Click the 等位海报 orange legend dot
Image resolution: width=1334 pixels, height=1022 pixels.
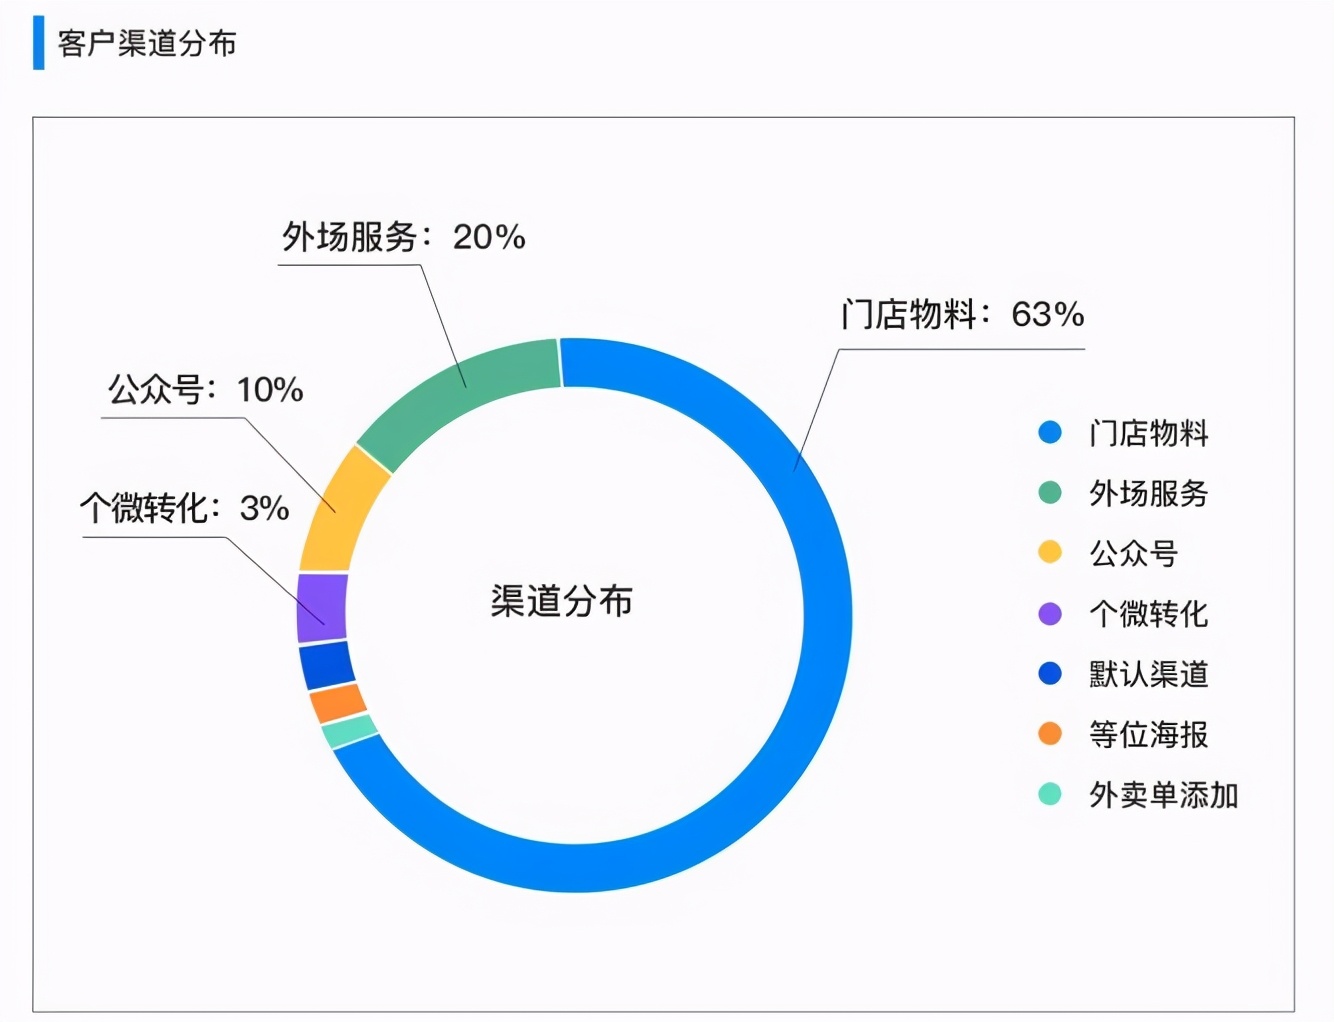point(1049,734)
